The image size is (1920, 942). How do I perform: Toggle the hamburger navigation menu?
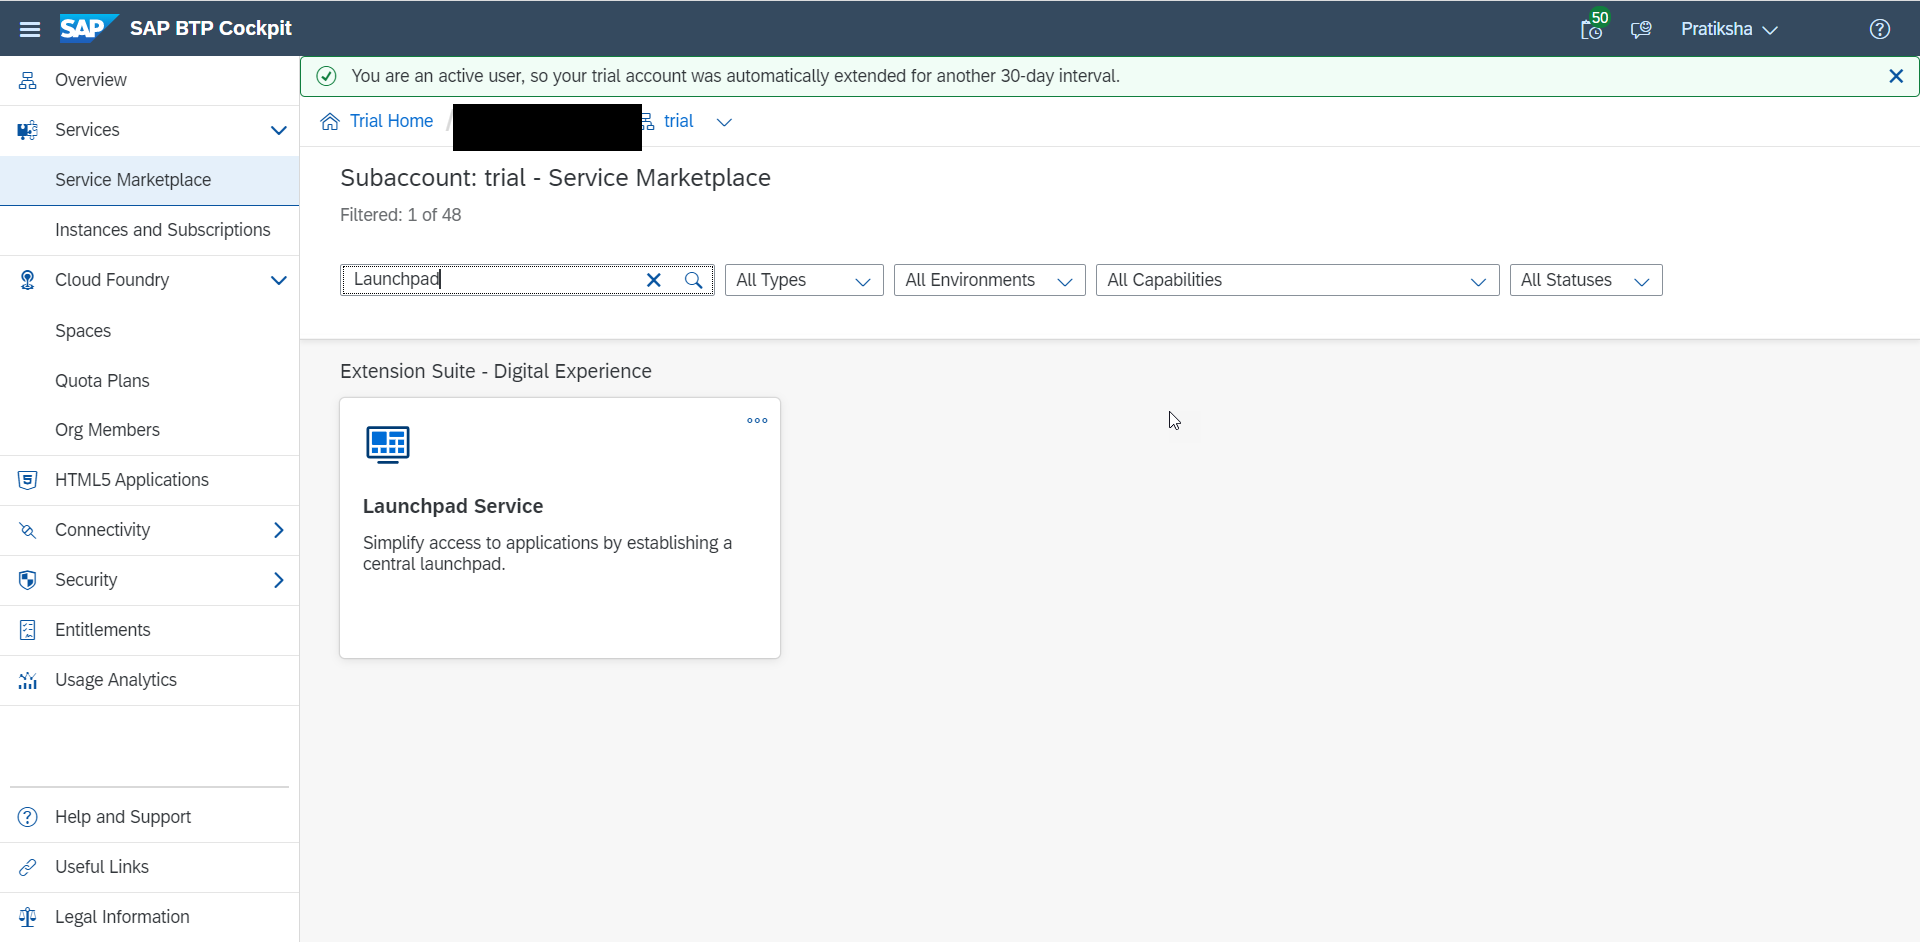(x=30, y=29)
